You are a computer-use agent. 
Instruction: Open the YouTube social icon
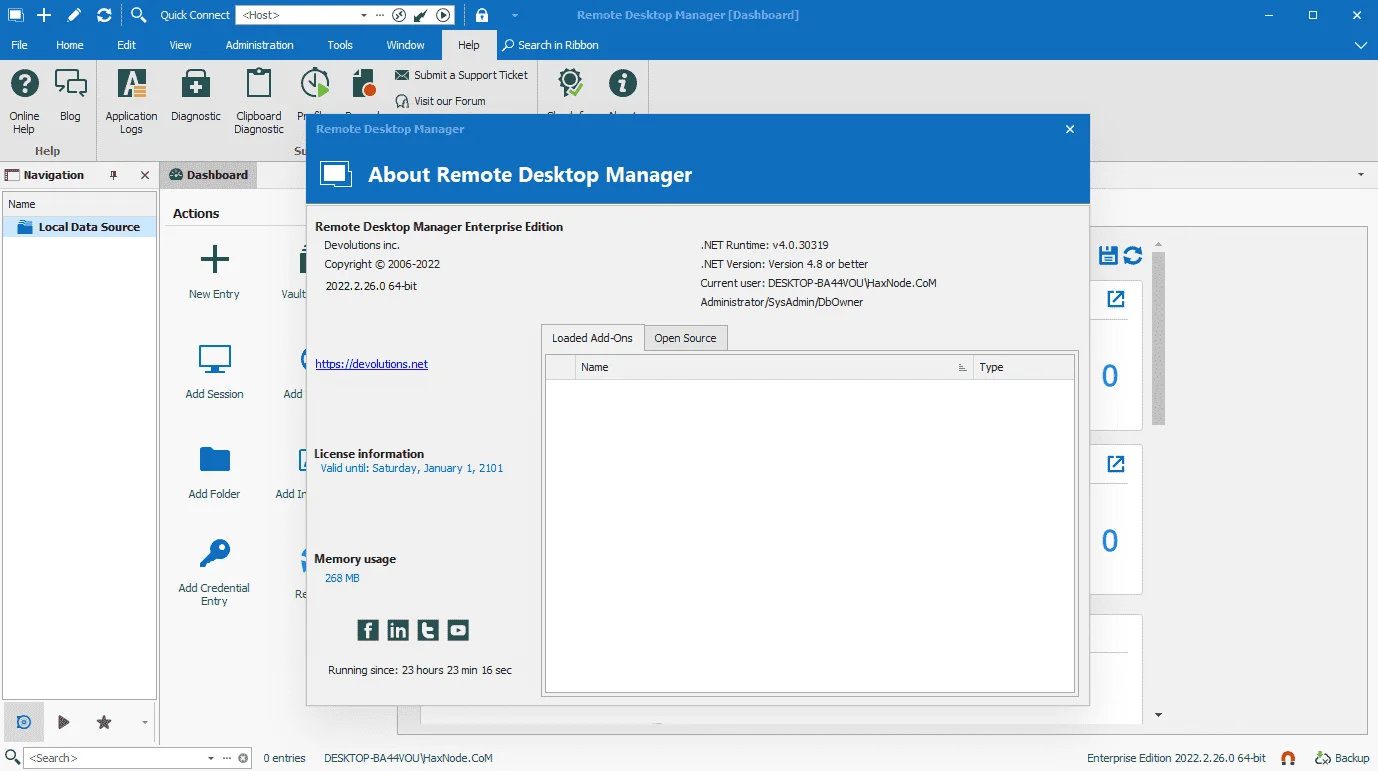[458, 630]
